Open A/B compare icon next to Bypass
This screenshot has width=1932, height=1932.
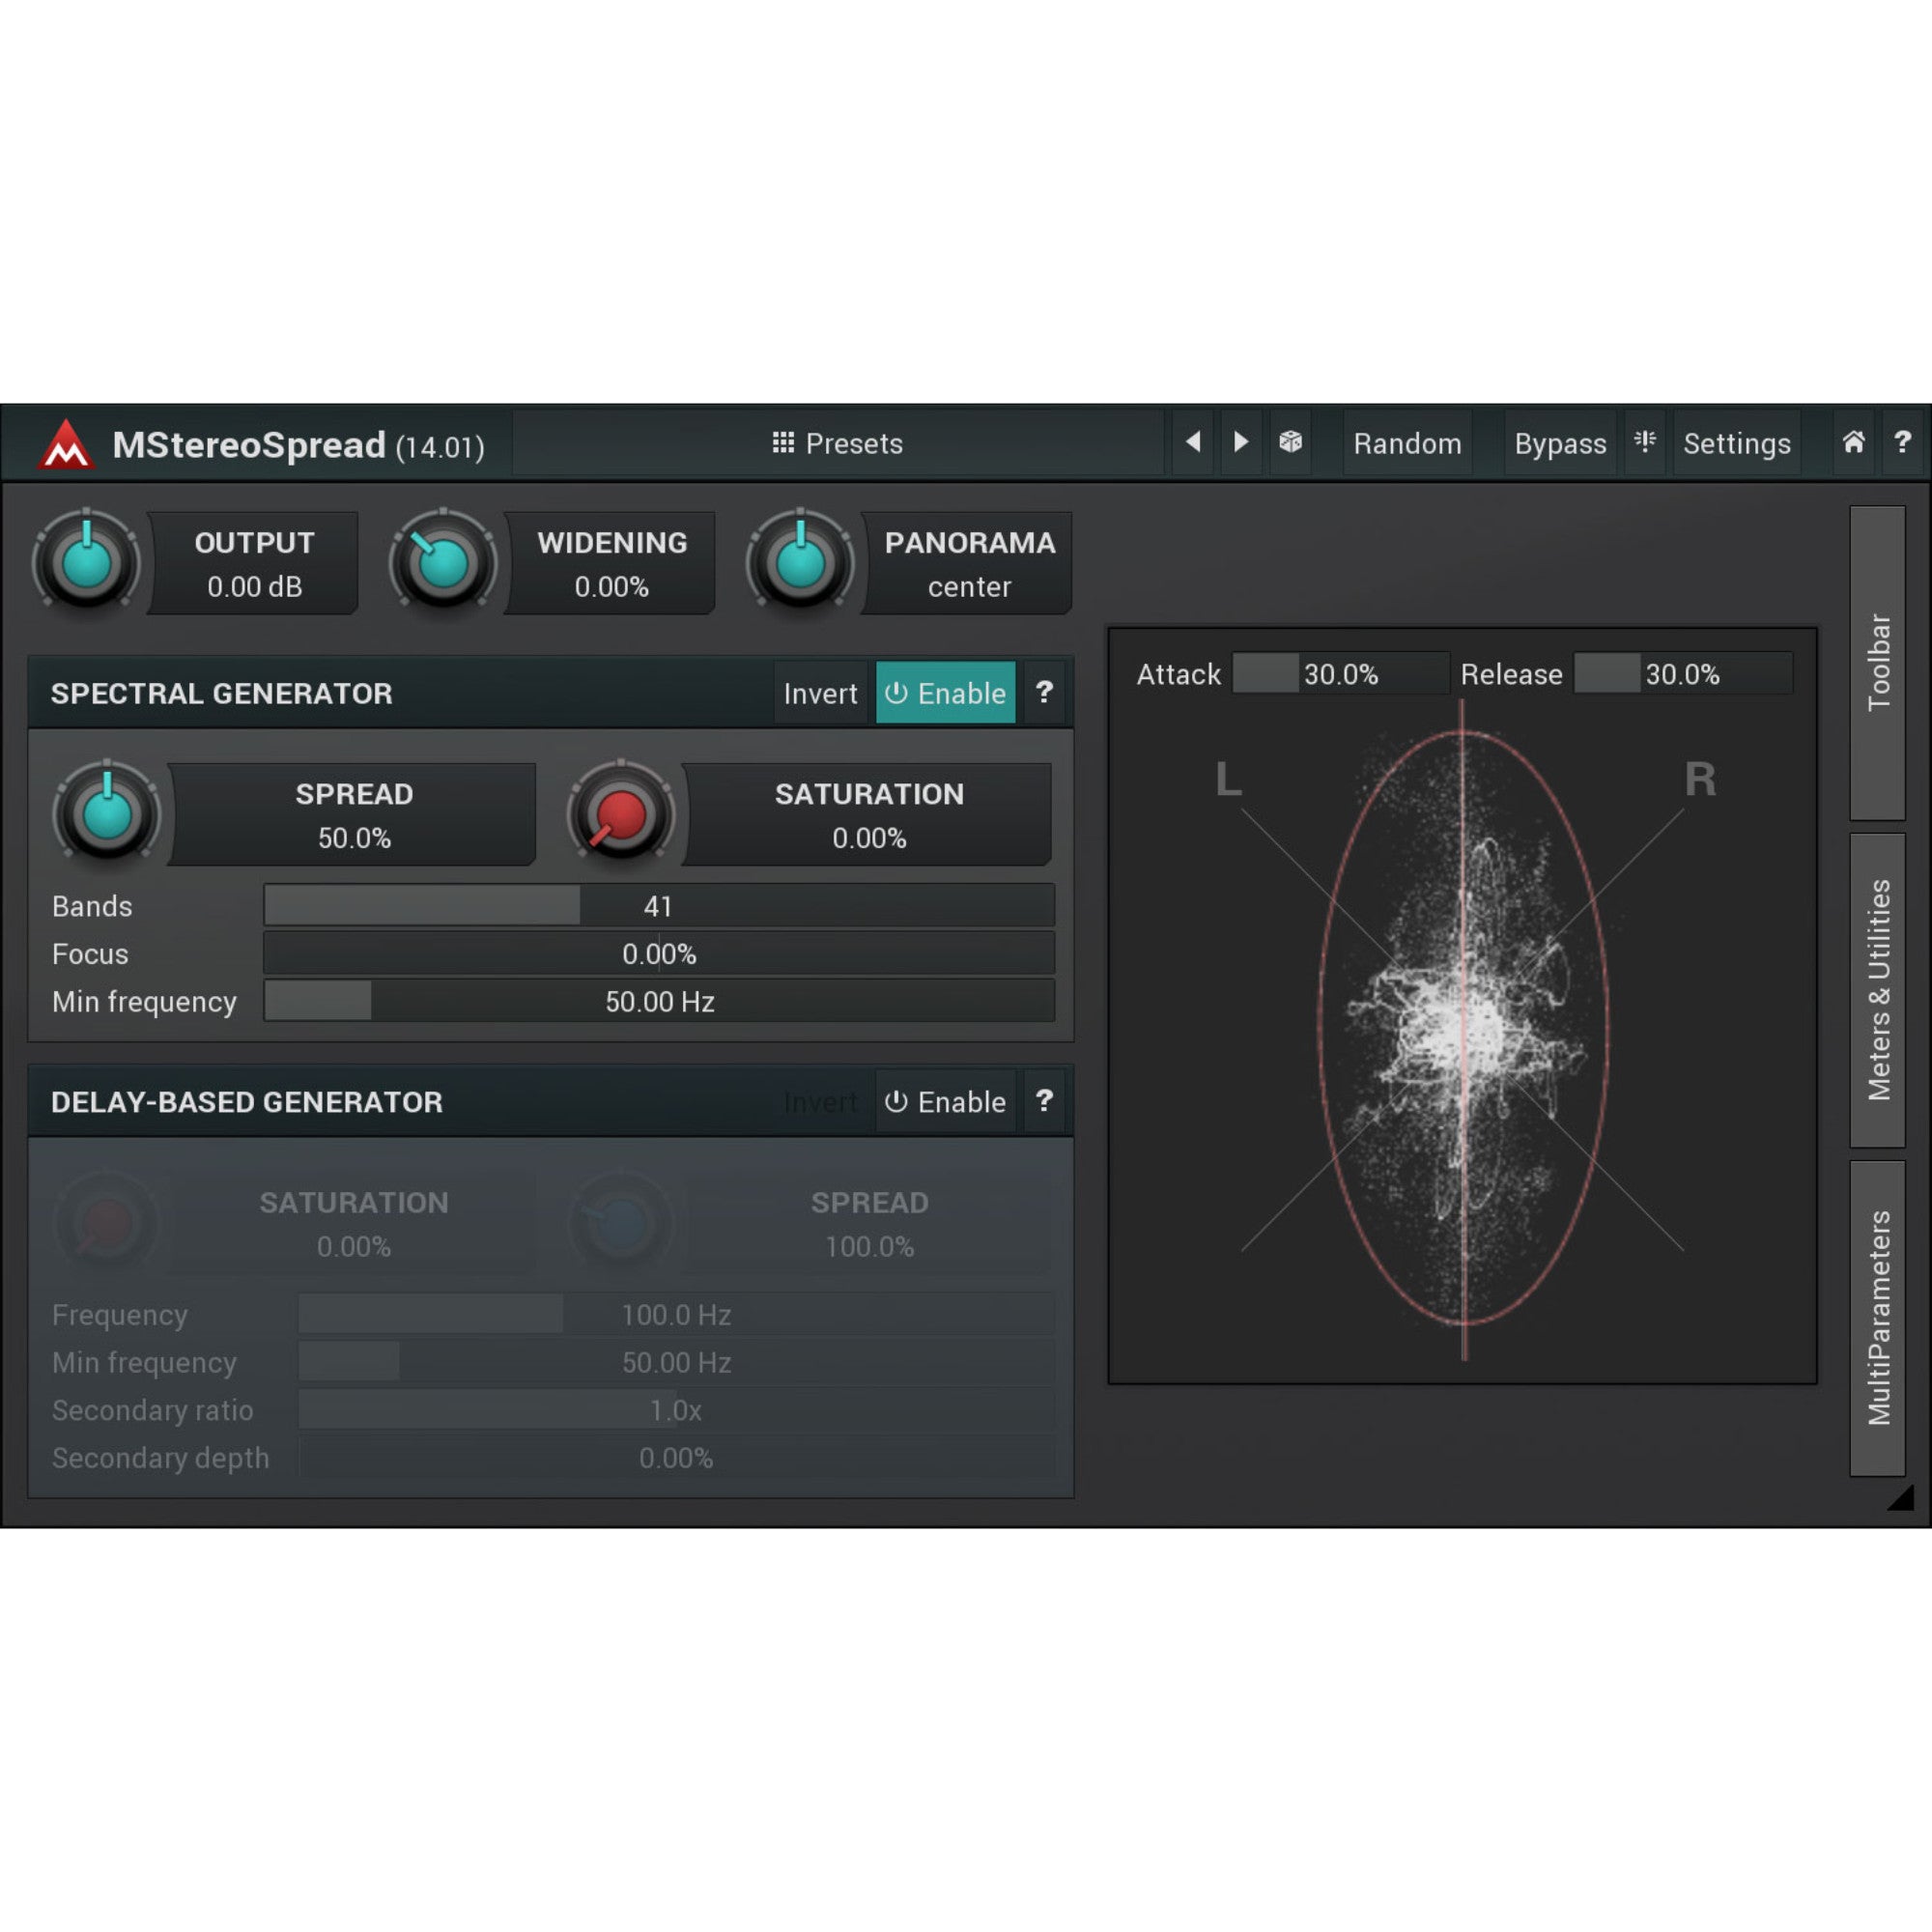click(1644, 442)
